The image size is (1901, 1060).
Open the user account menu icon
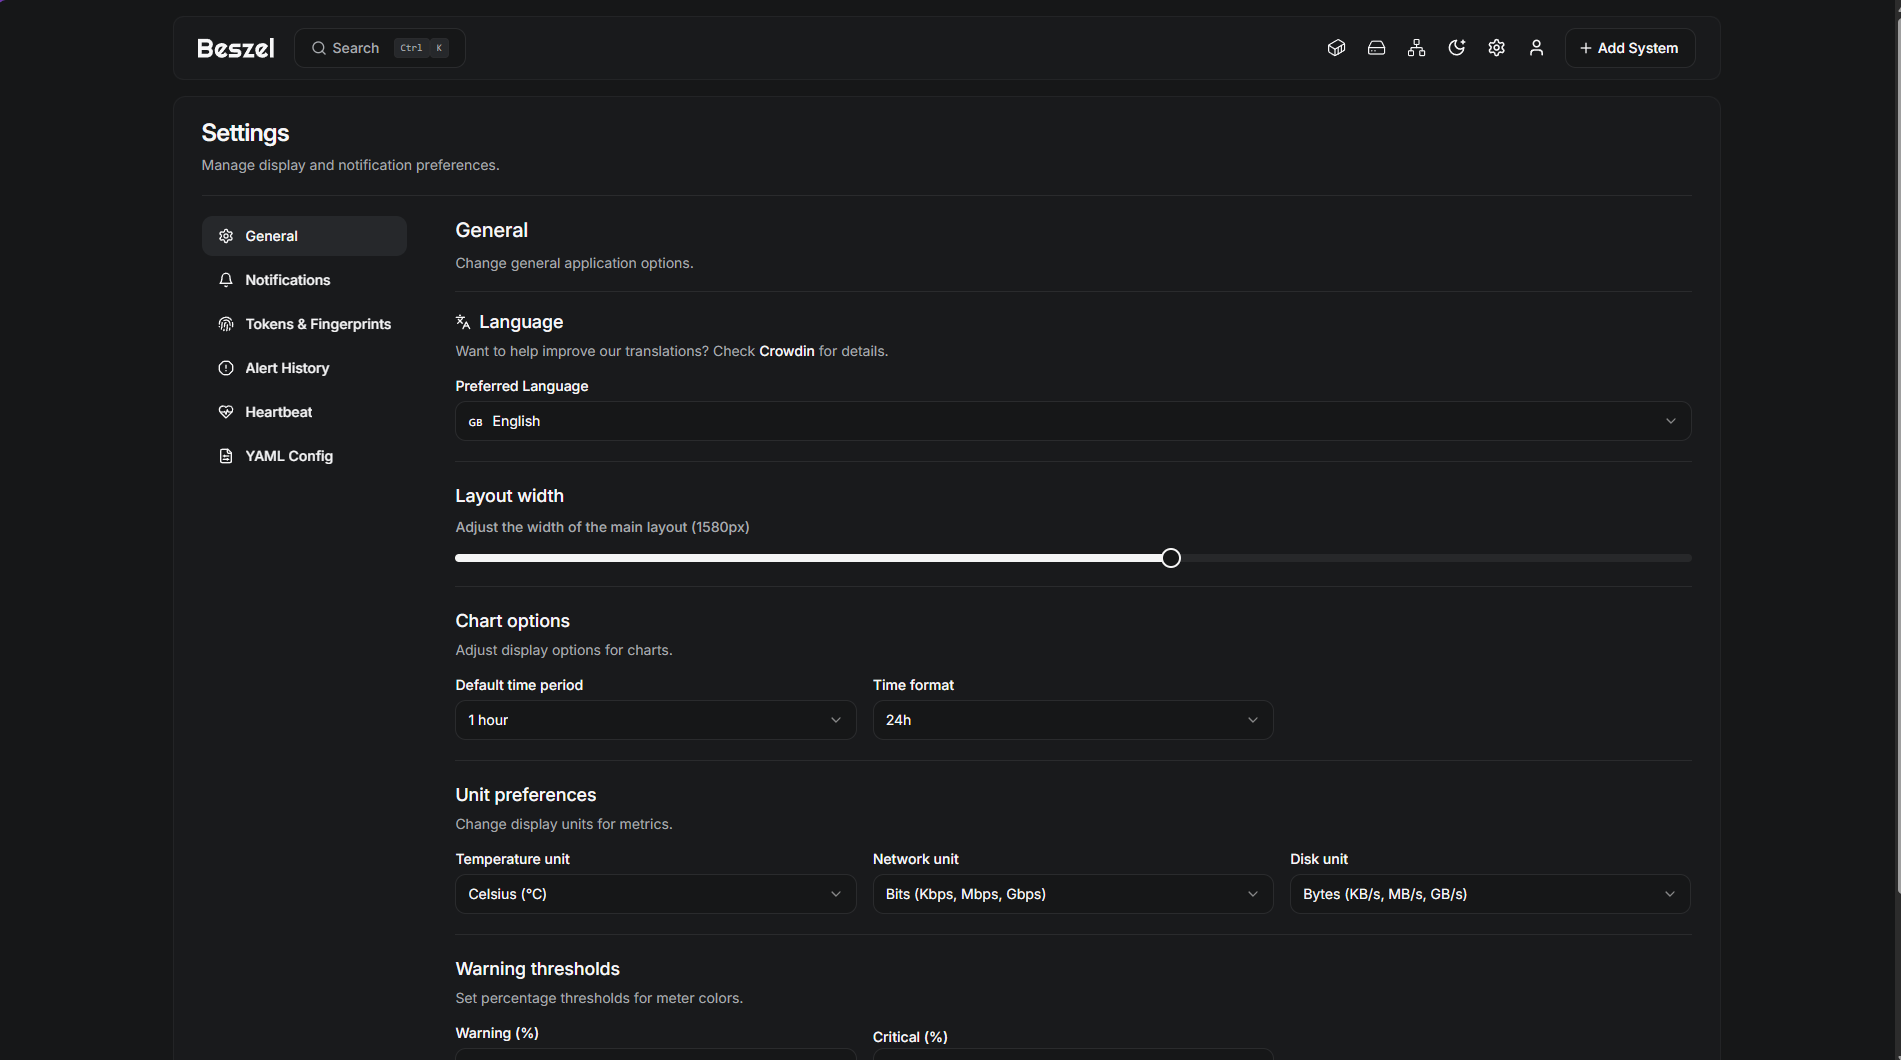pos(1536,48)
